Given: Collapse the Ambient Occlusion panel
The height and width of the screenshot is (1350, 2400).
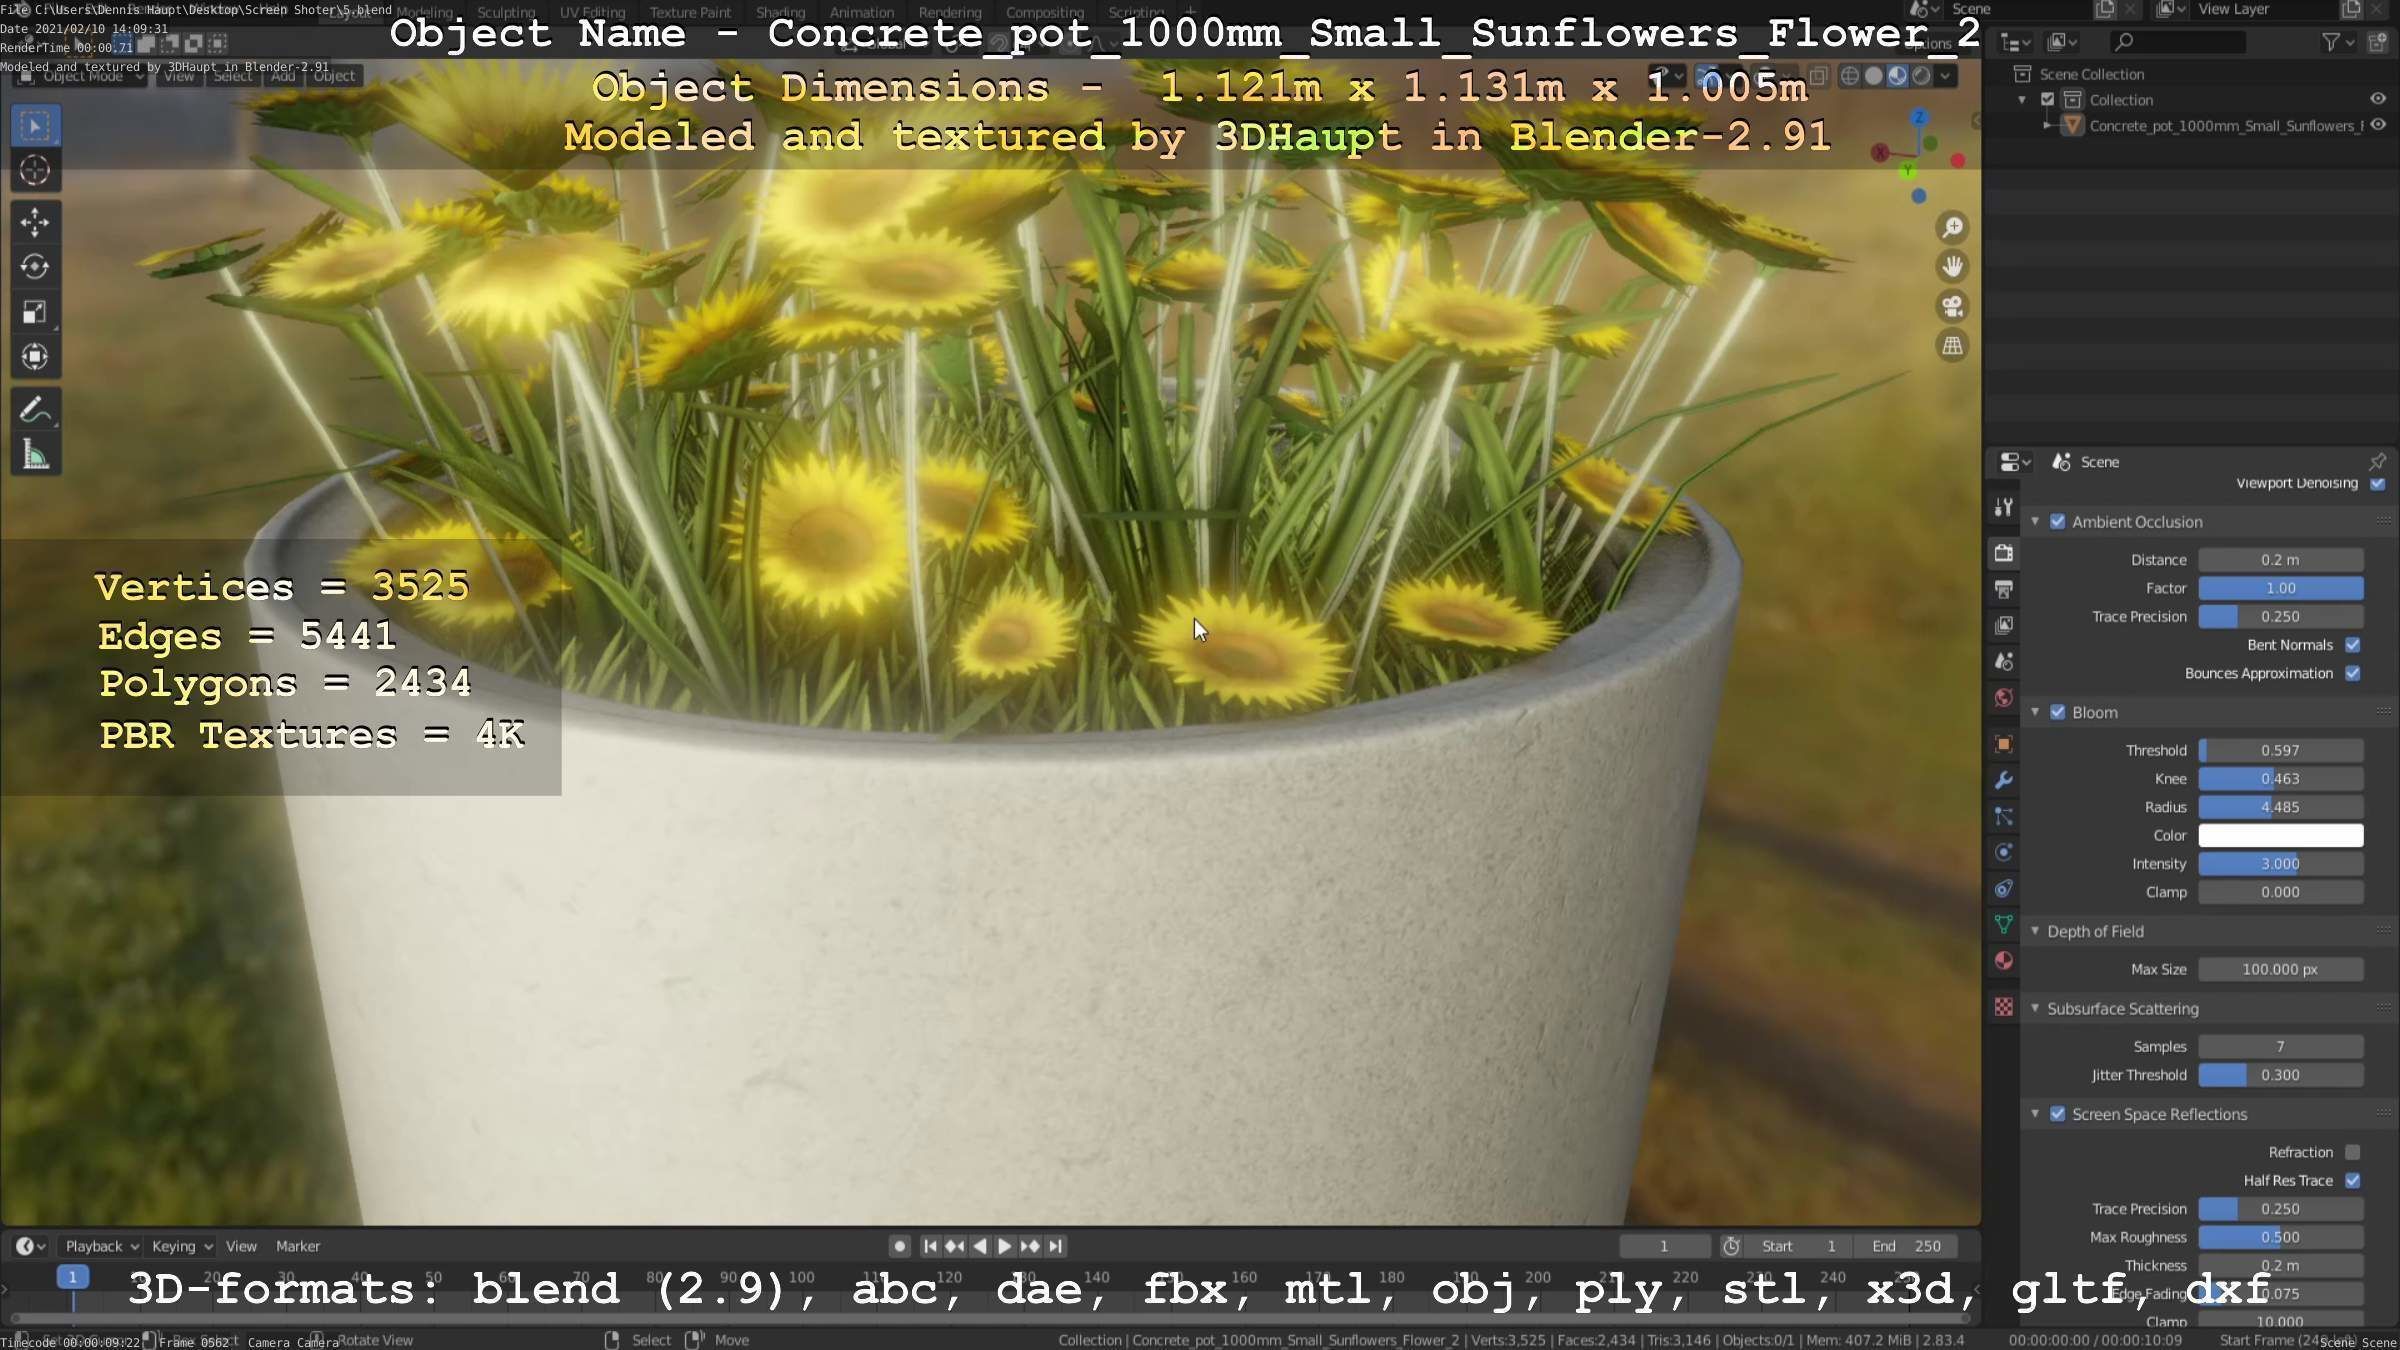Looking at the screenshot, I should point(2035,522).
